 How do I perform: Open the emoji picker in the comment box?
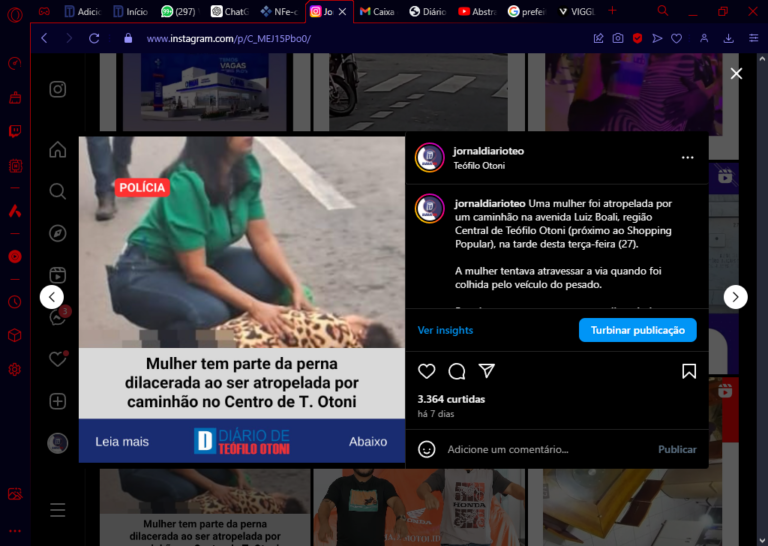click(x=427, y=449)
